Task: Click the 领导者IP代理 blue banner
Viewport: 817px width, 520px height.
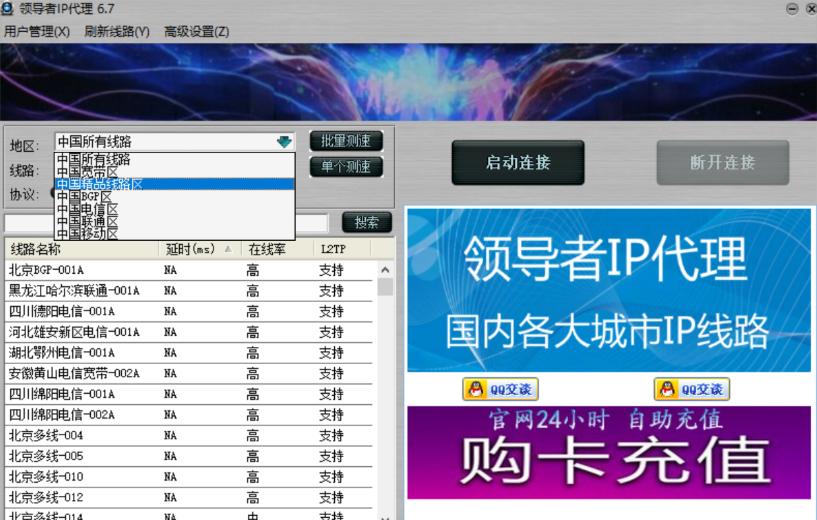Action: [609, 290]
